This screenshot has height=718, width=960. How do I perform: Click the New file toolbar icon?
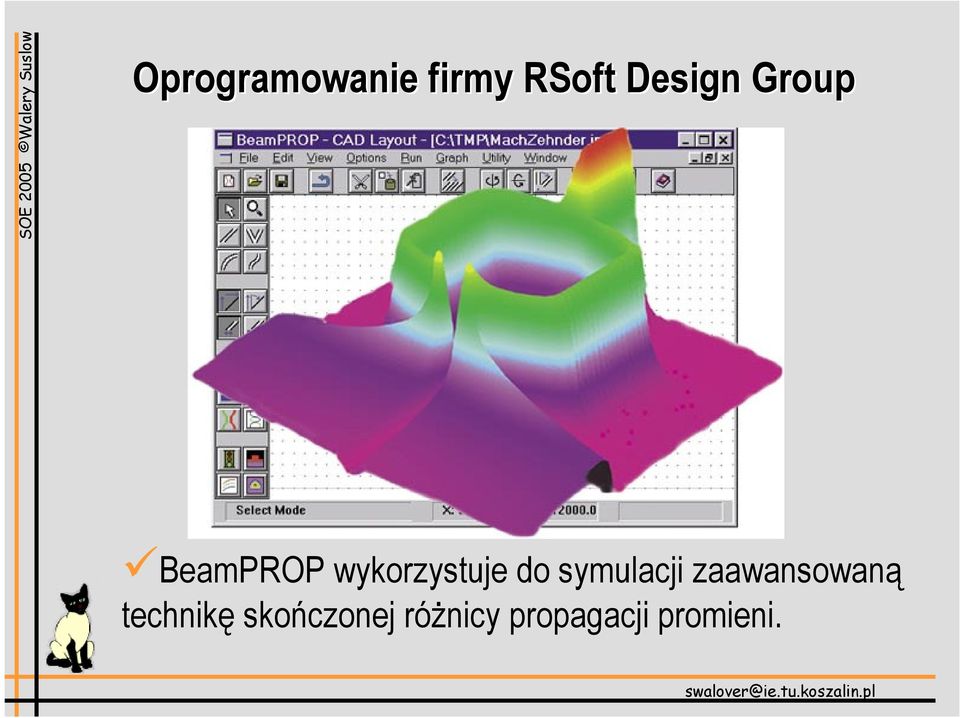[x=229, y=181]
